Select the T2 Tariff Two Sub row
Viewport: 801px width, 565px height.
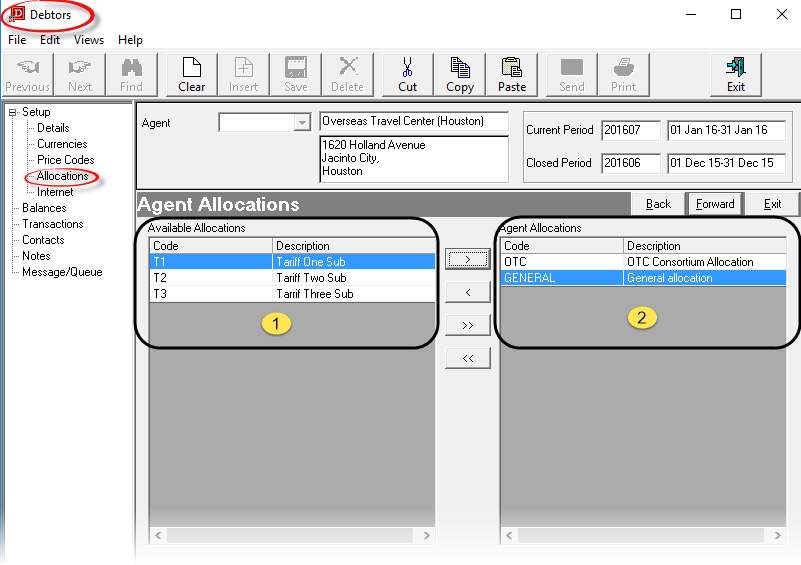coord(292,278)
